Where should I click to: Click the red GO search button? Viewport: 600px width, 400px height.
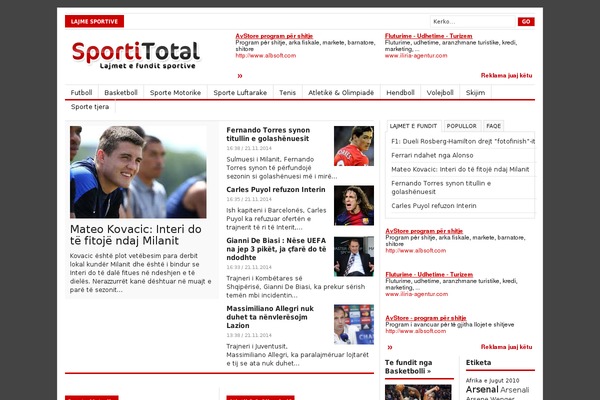(x=526, y=21)
